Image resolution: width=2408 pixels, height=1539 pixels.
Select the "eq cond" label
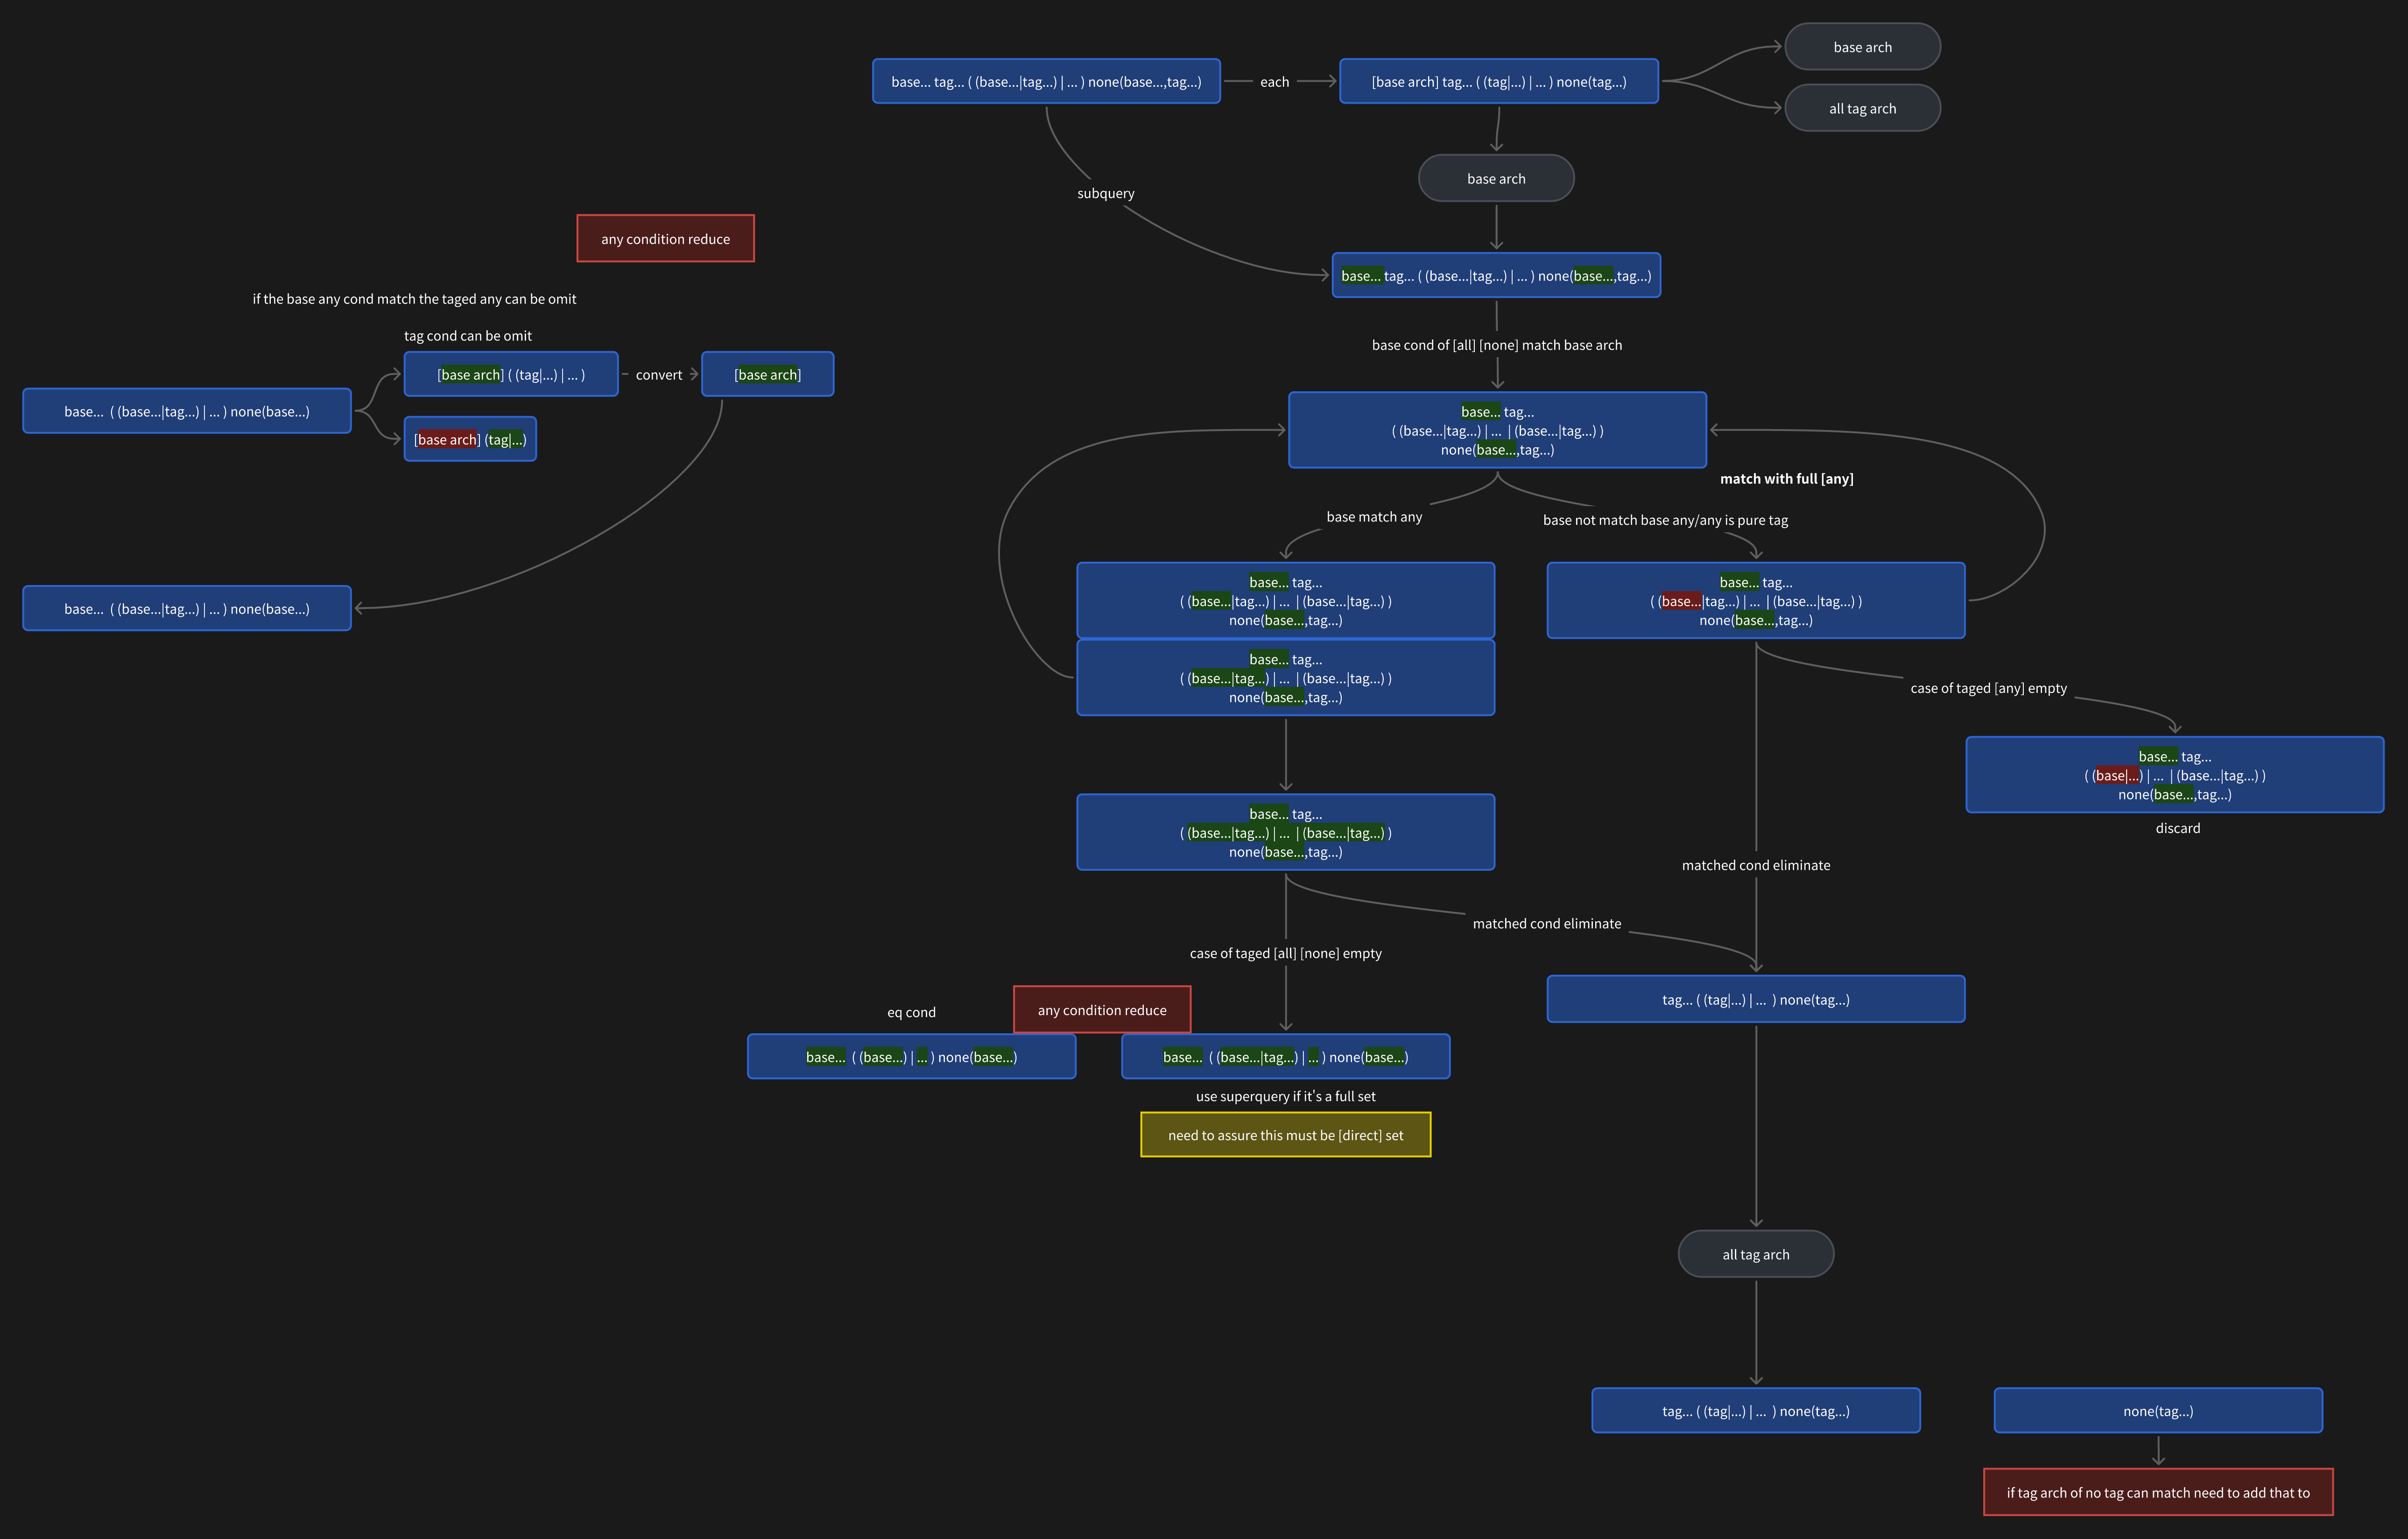pyautogui.click(x=911, y=1012)
